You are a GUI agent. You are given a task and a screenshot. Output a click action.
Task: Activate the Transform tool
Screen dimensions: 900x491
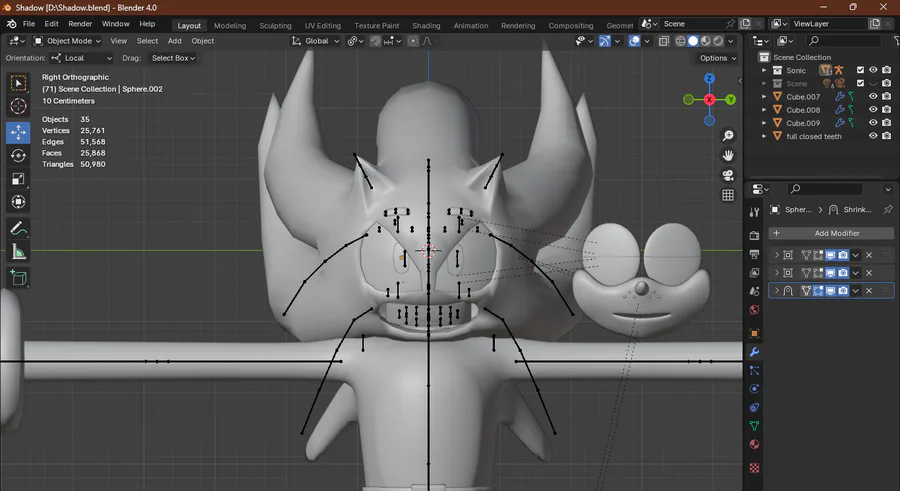pos(18,202)
